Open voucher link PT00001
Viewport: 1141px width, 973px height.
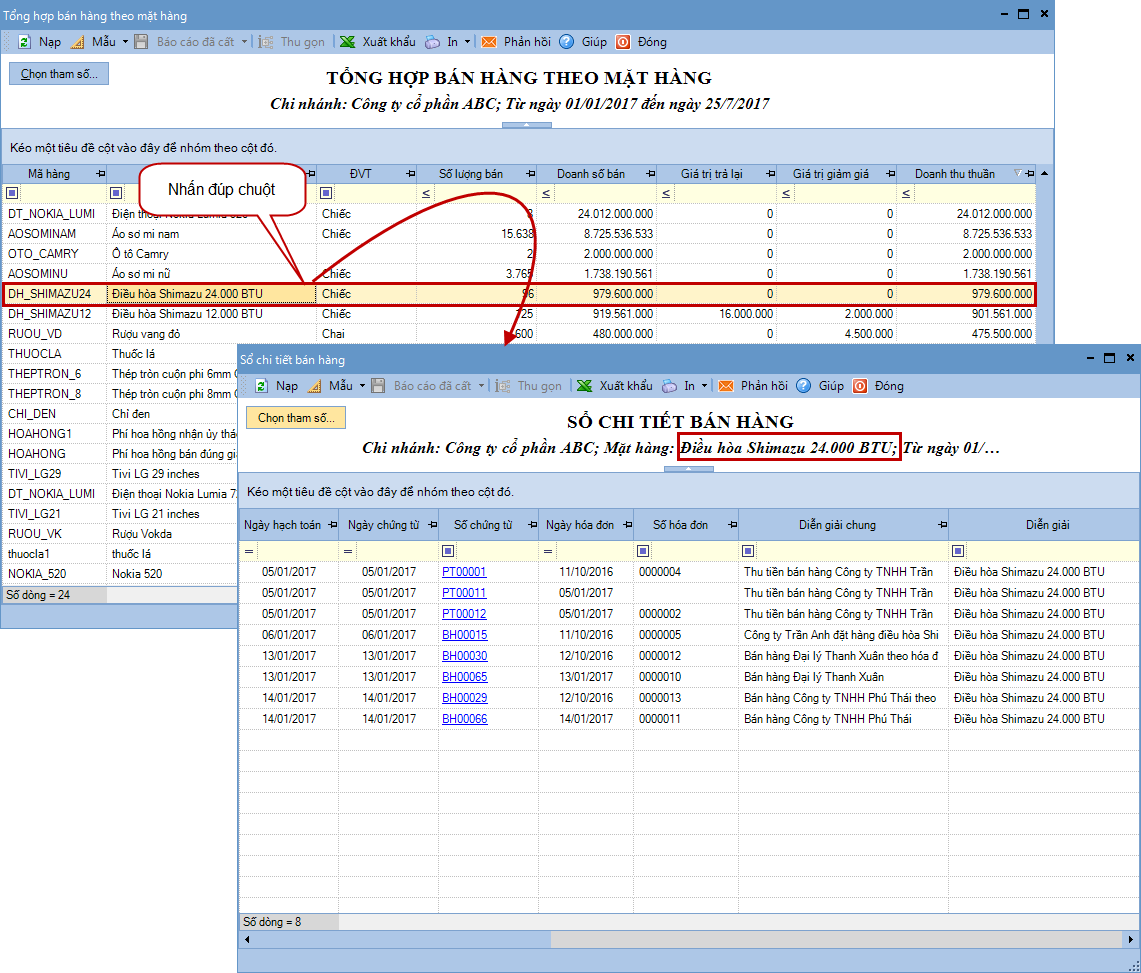point(464,572)
